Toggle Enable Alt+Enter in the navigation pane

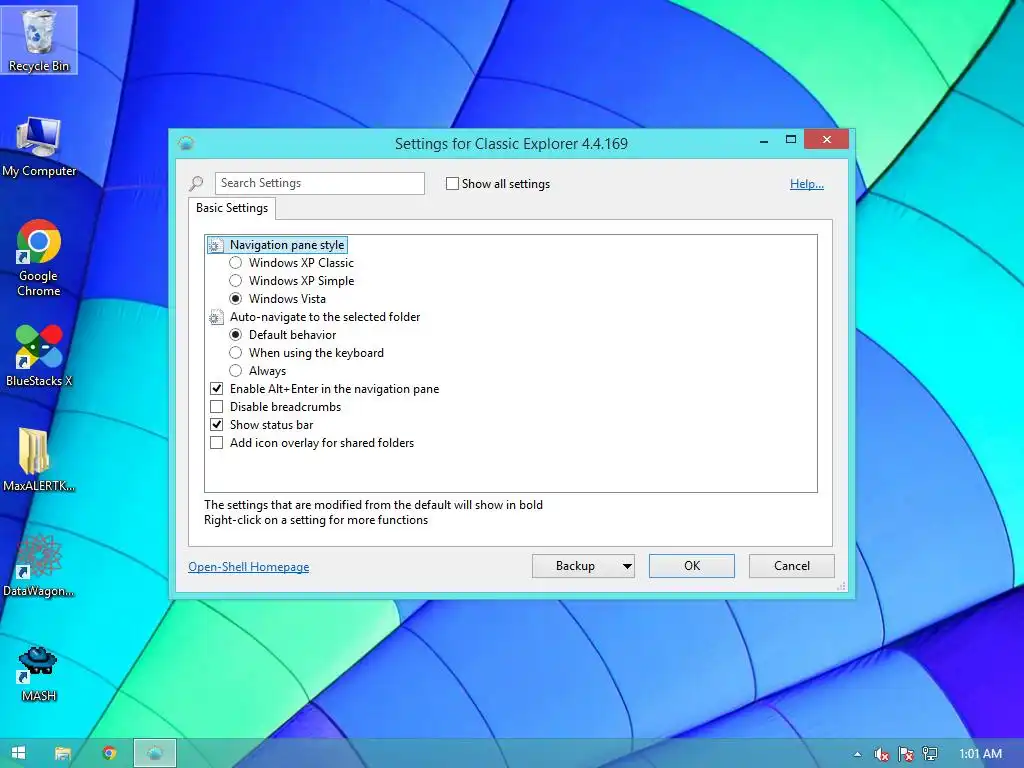tap(216, 389)
